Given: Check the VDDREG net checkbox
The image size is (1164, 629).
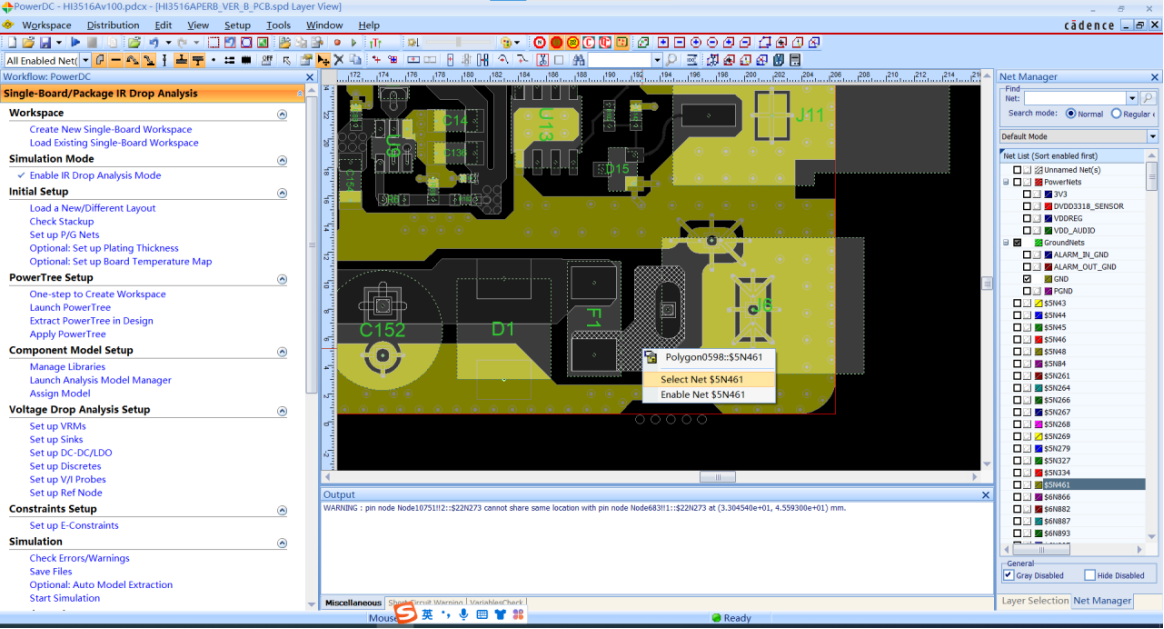Looking at the screenshot, I should [1027, 218].
